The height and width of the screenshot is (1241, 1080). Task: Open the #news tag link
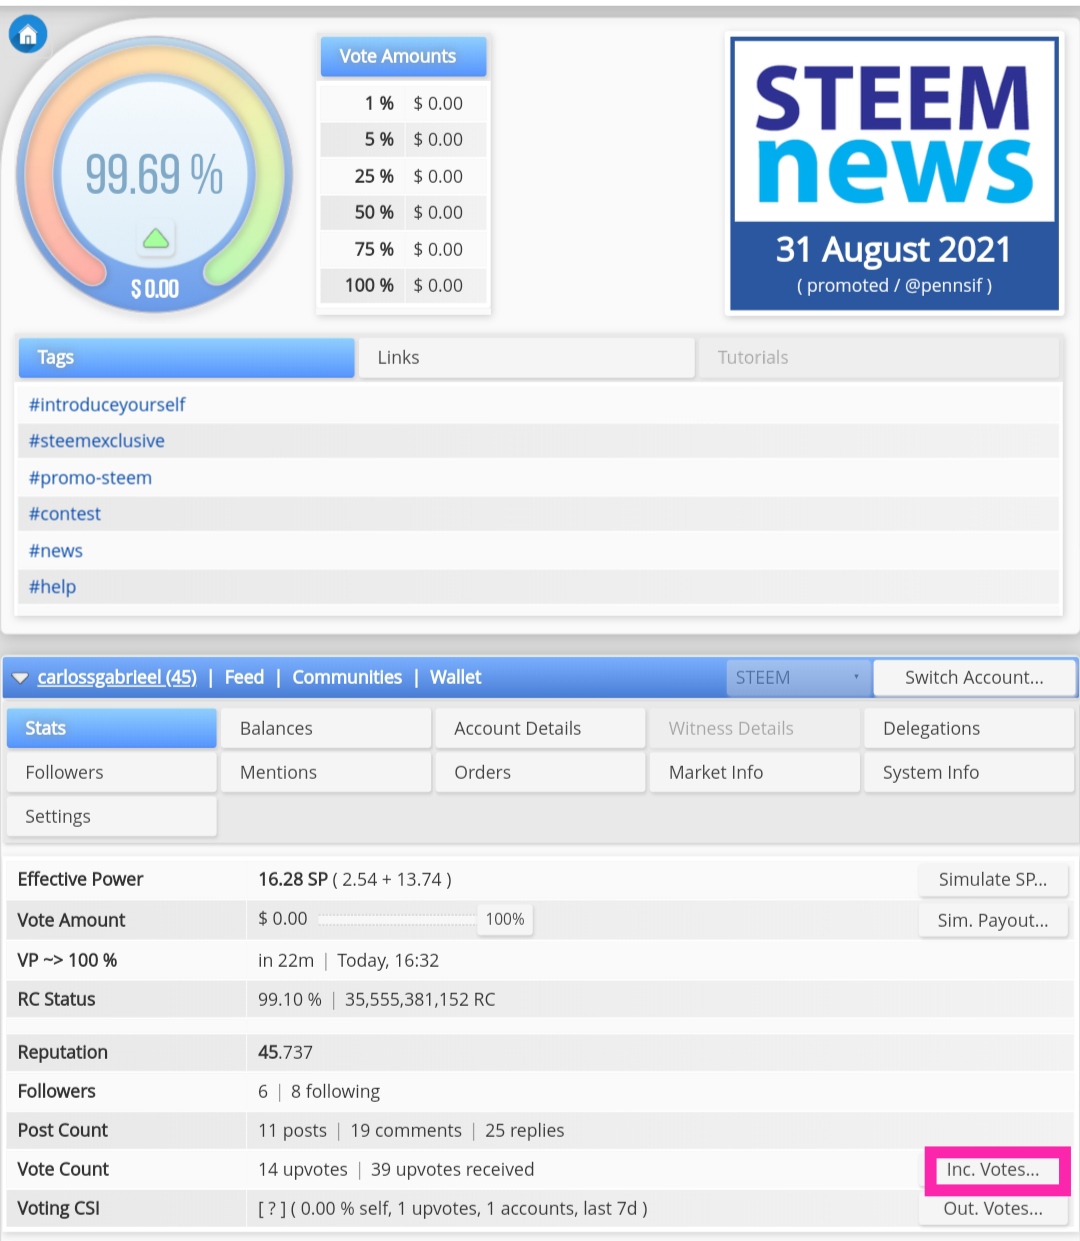56,551
